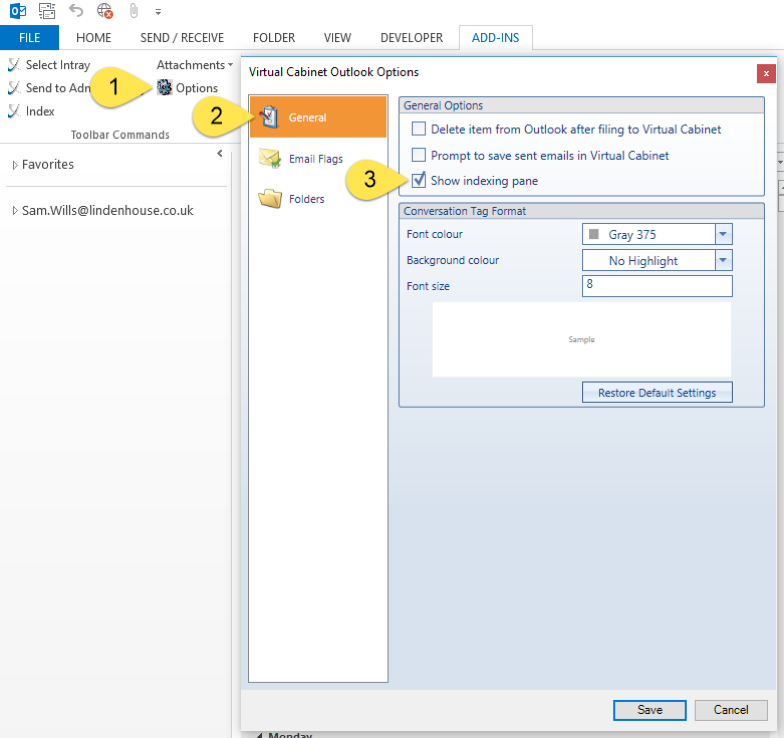Select the Folders category icon

(x=270, y=198)
